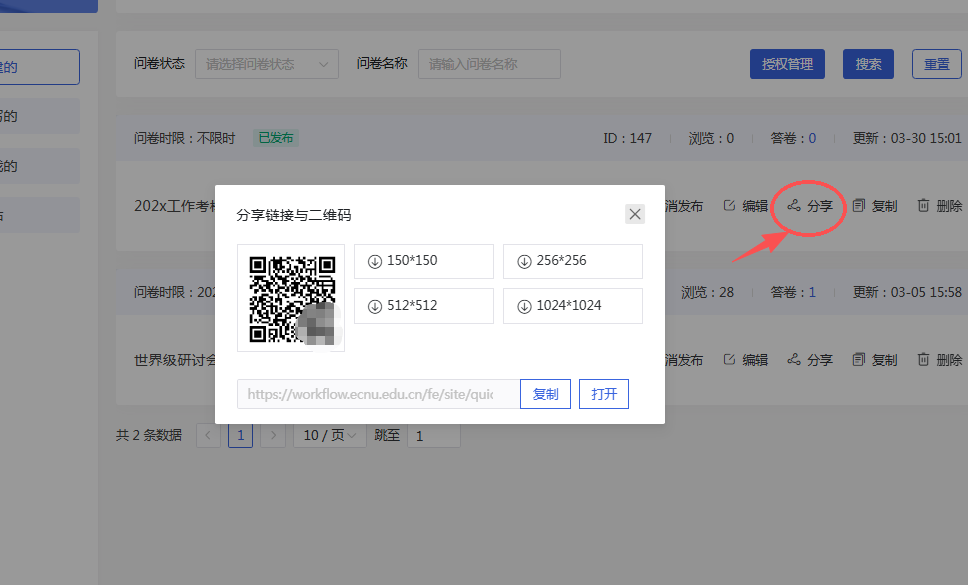The width and height of the screenshot is (968, 585).
Task: Click 浏览 : 28 text
Action: pyautogui.click(x=707, y=292)
